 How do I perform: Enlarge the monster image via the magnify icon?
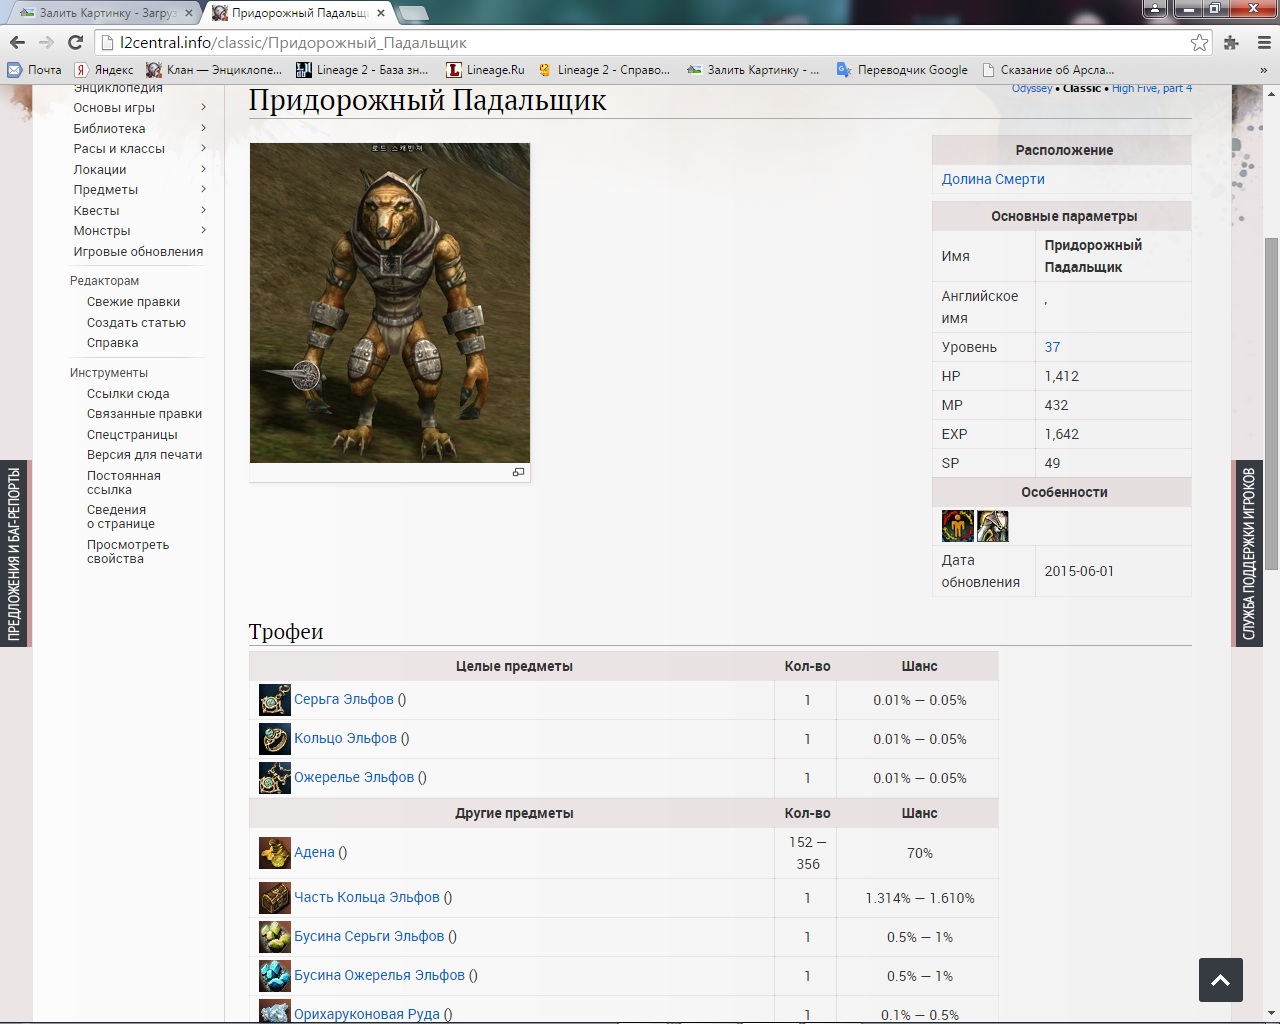point(518,472)
